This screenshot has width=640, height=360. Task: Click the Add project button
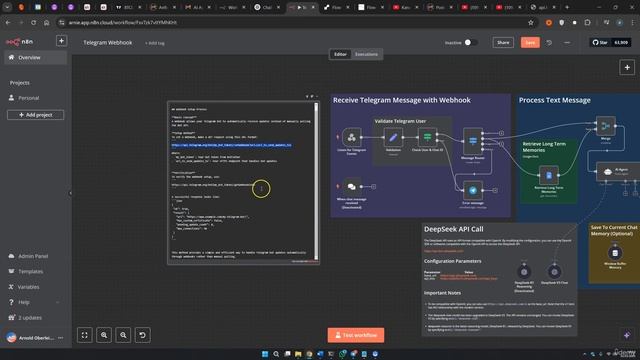[36, 115]
